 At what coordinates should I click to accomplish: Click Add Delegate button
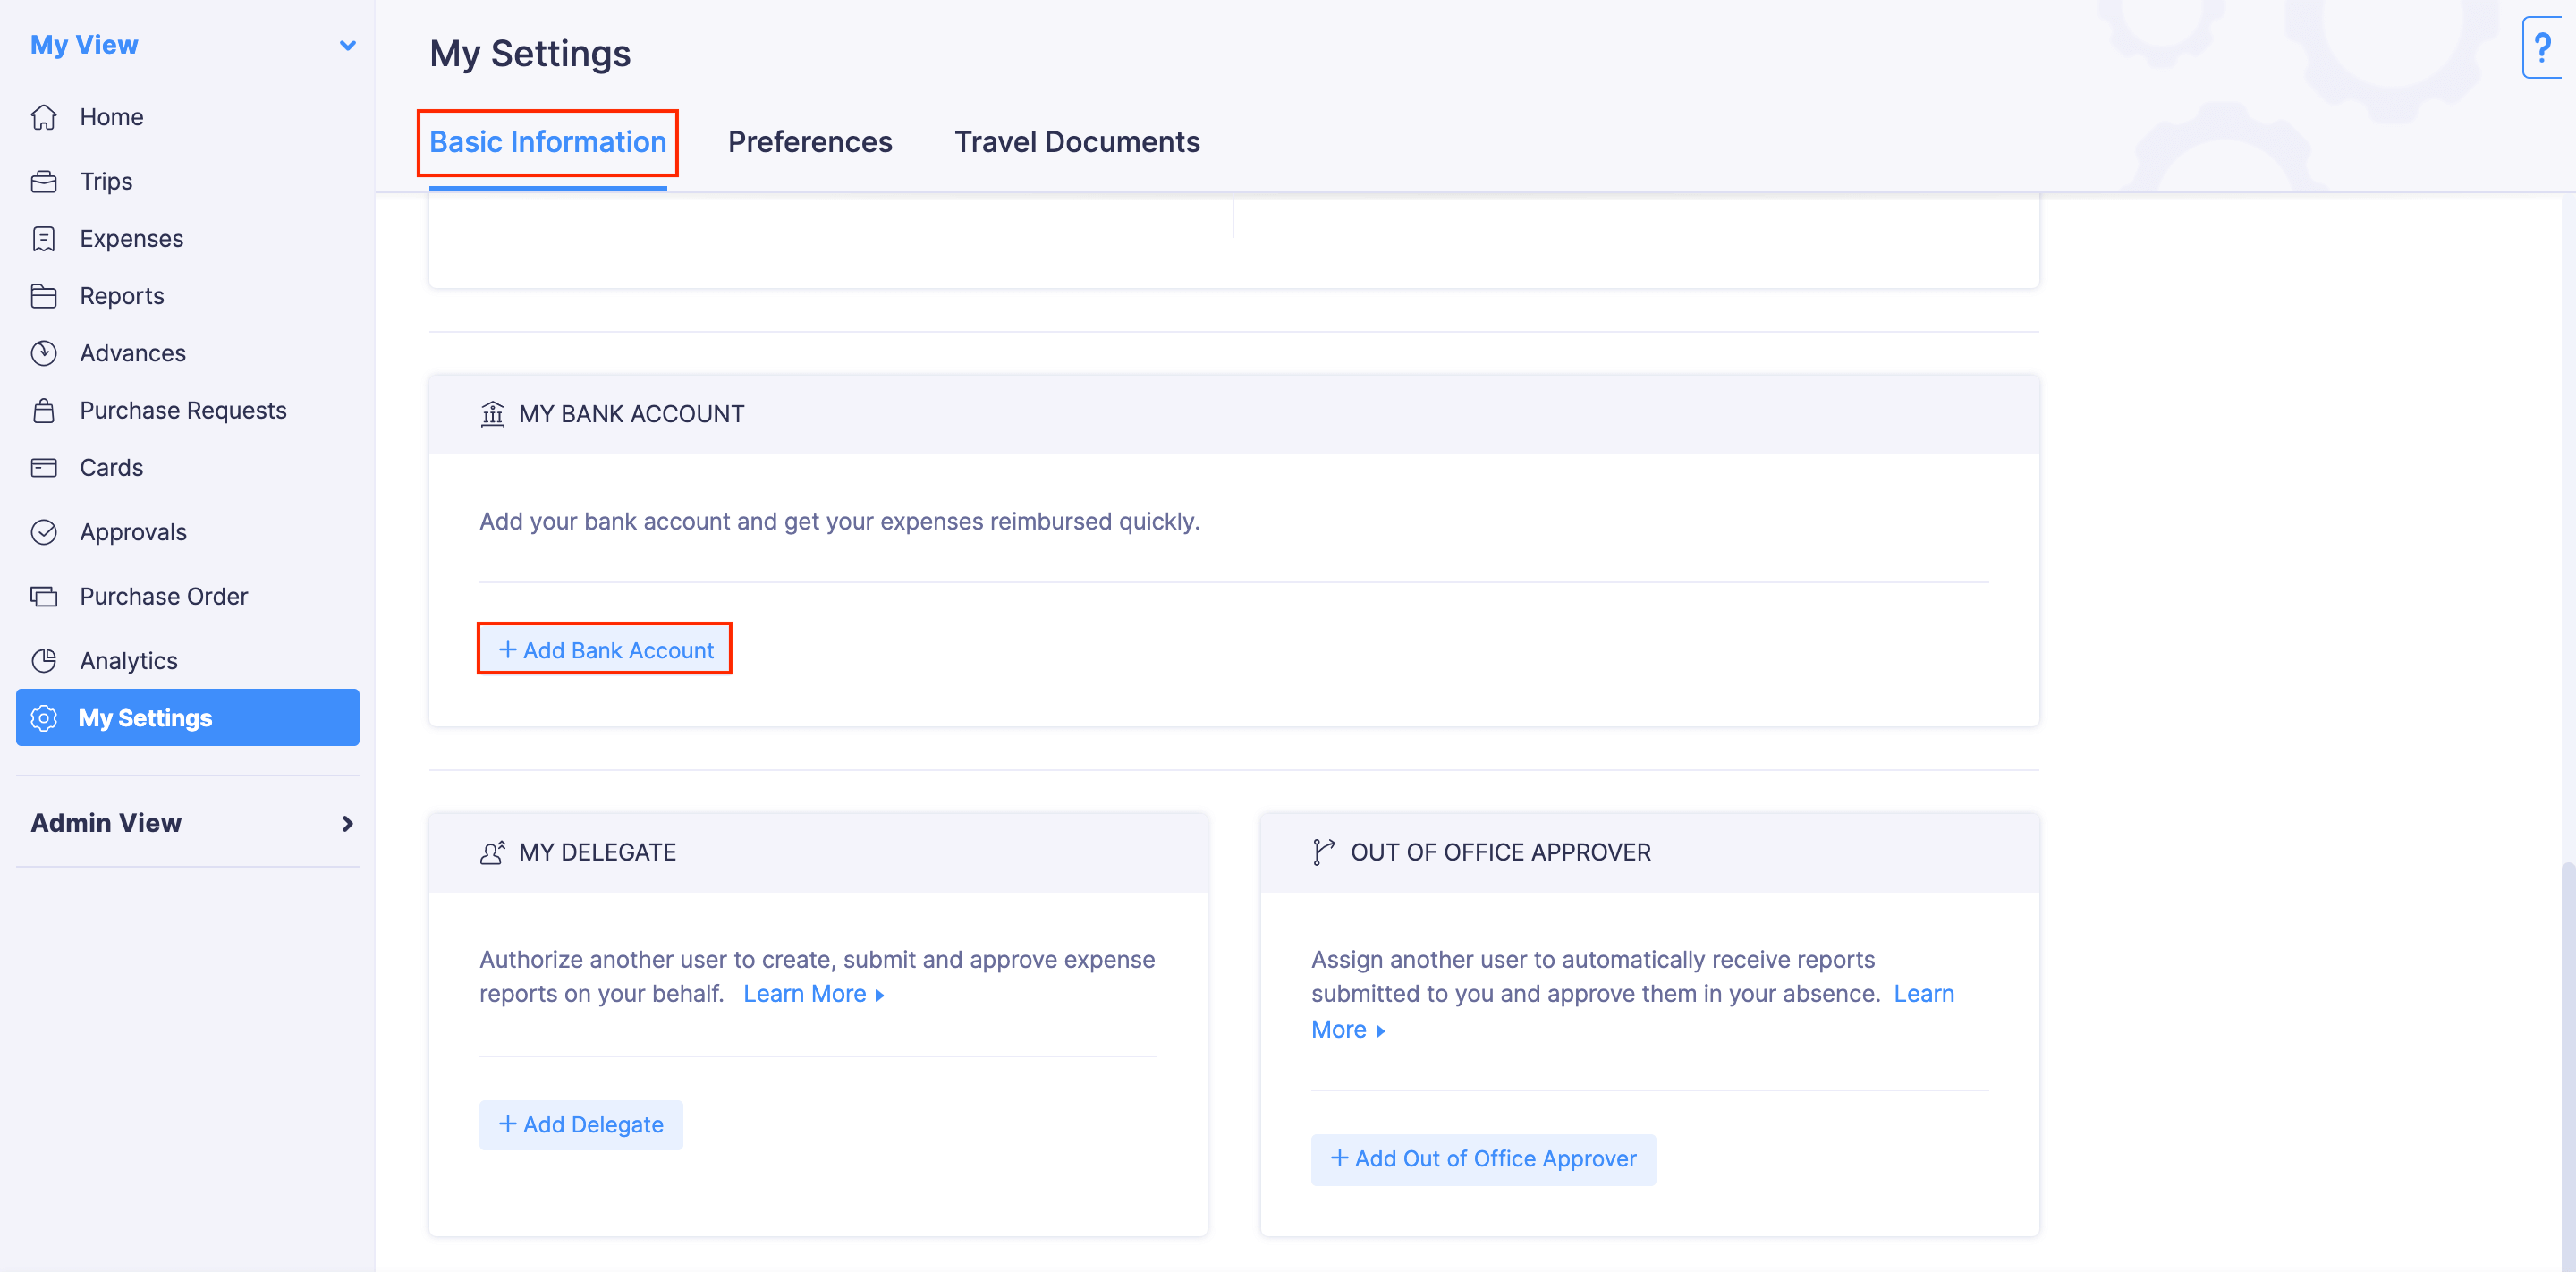[581, 1125]
